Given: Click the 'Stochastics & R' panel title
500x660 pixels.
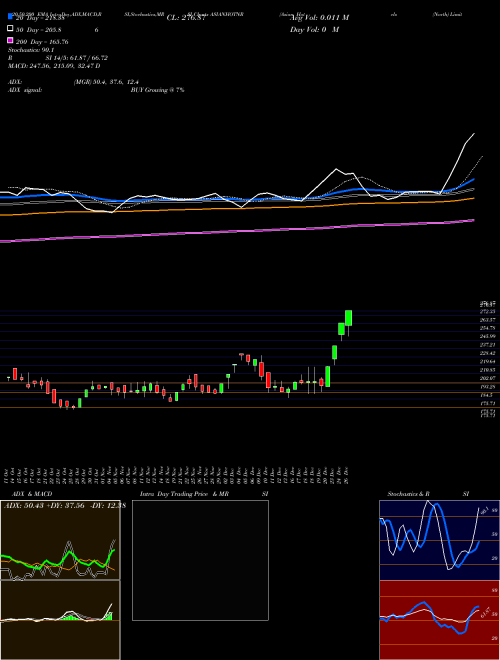Looking at the screenshot, I should 409,494.
